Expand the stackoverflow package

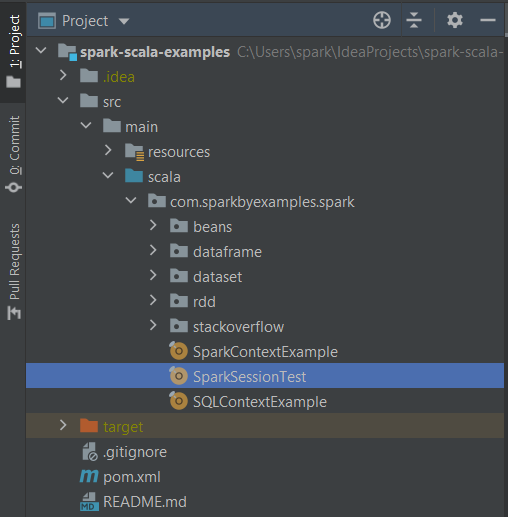(153, 325)
